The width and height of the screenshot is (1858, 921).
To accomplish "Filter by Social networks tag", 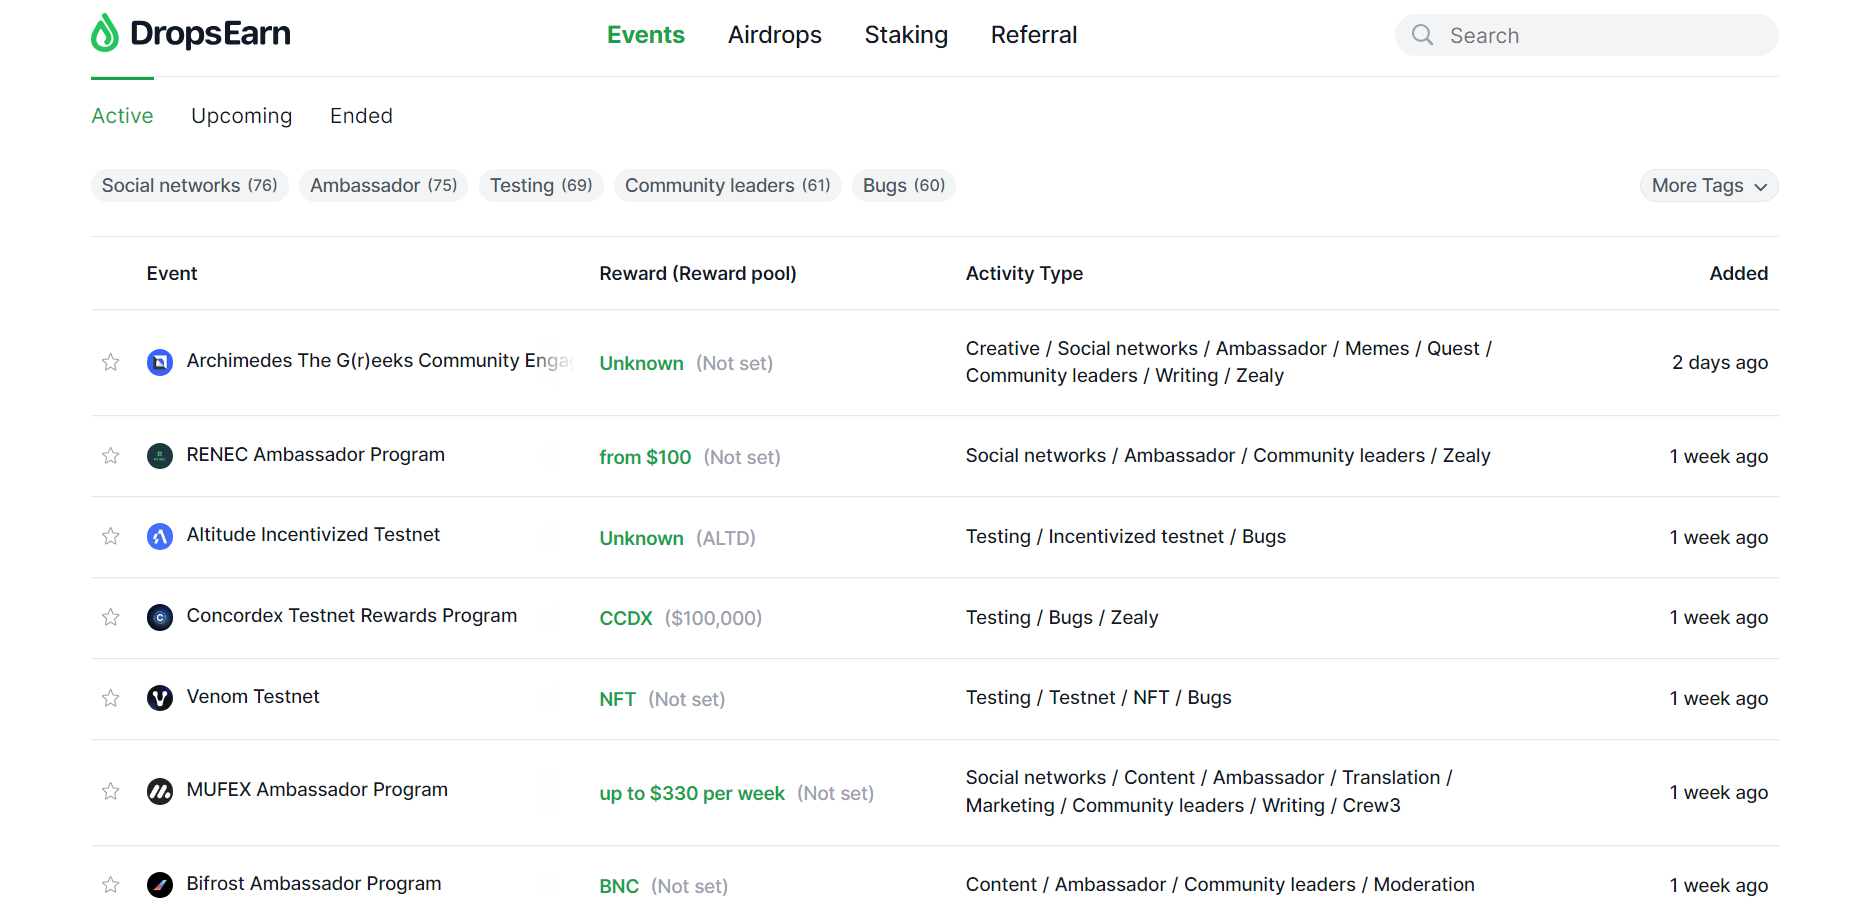I will (x=190, y=186).
